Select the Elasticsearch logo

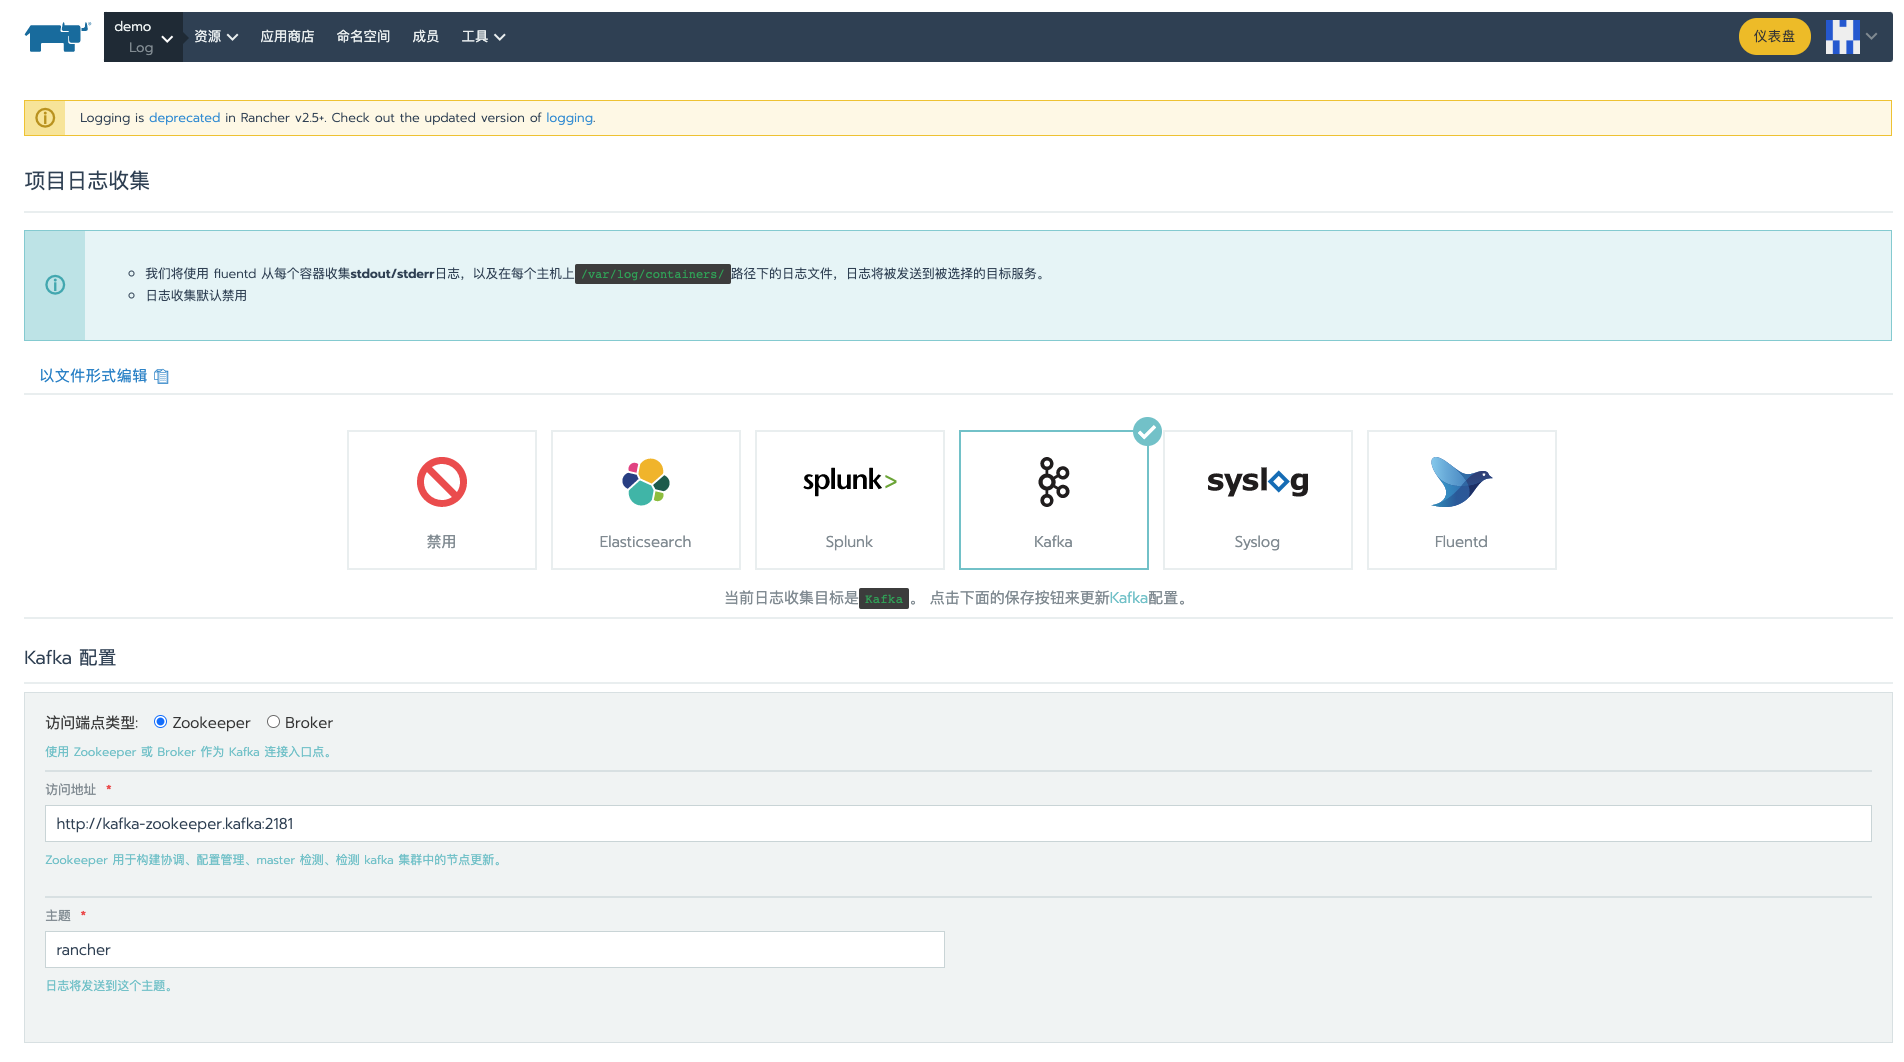[646, 482]
